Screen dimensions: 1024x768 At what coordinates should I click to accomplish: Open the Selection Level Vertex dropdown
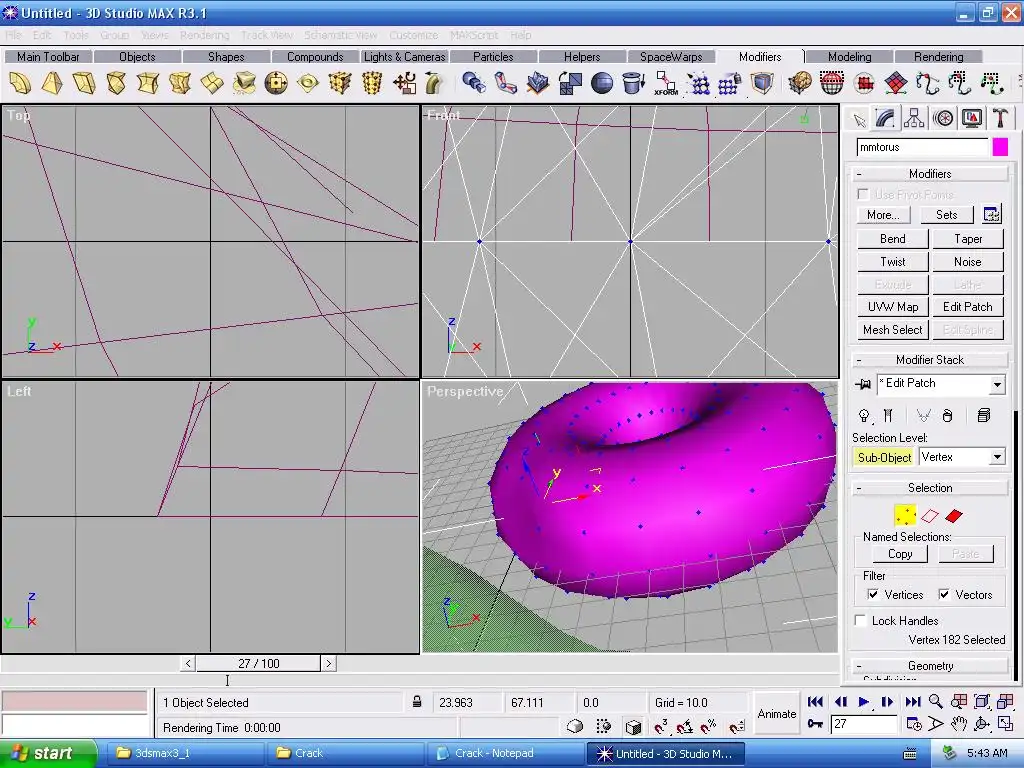pyautogui.click(x=997, y=457)
